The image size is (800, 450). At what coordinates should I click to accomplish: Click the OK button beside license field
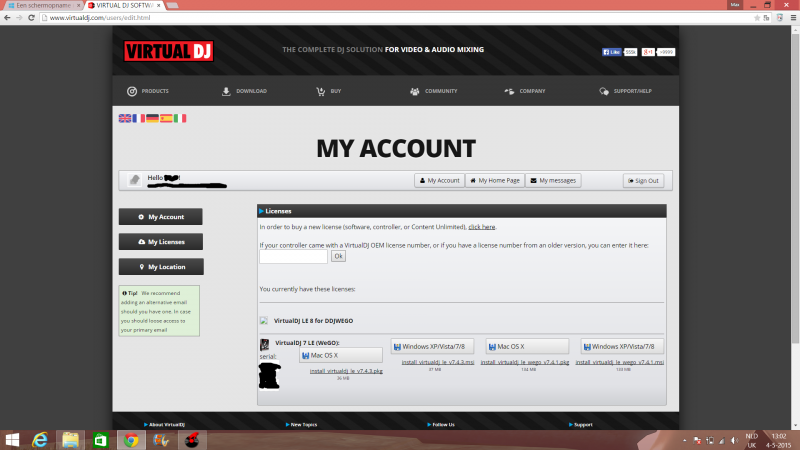click(338, 256)
